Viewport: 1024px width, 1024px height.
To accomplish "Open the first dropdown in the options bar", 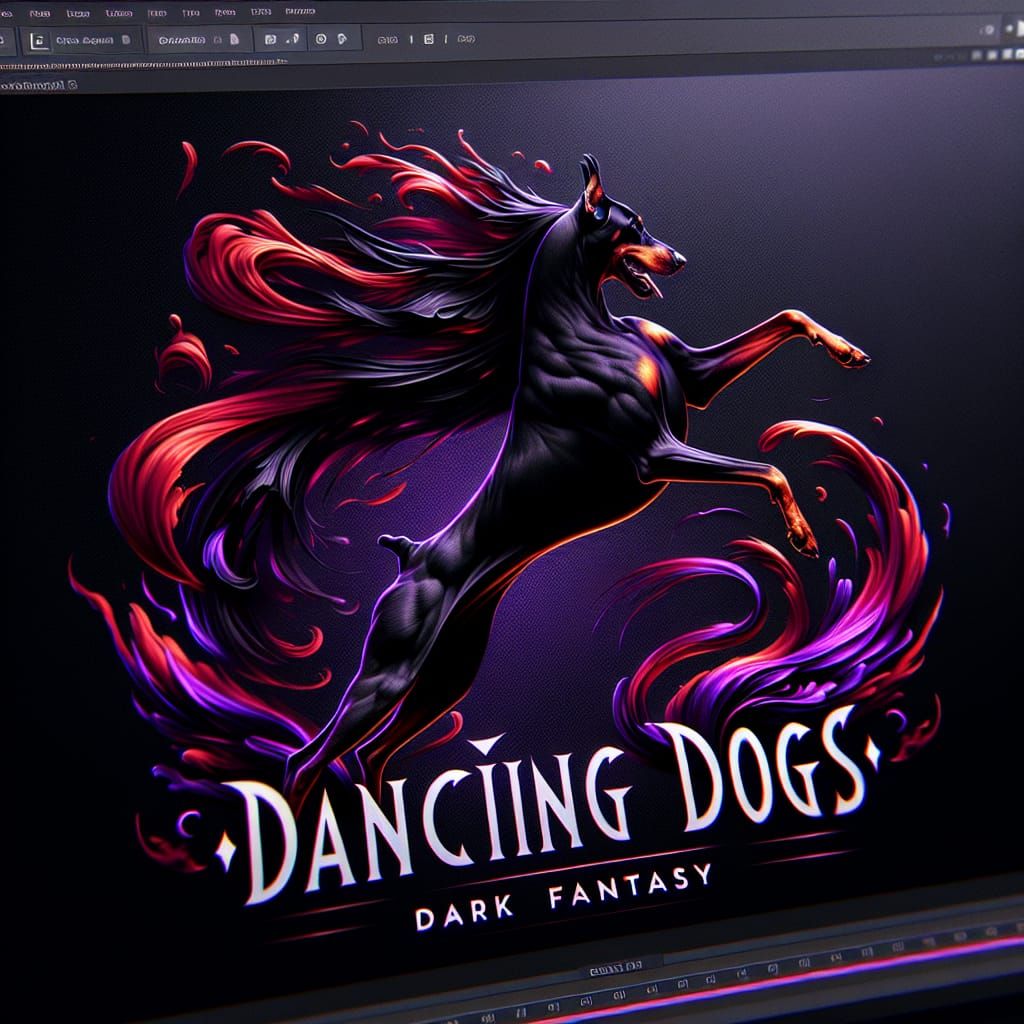I will pos(90,38).
